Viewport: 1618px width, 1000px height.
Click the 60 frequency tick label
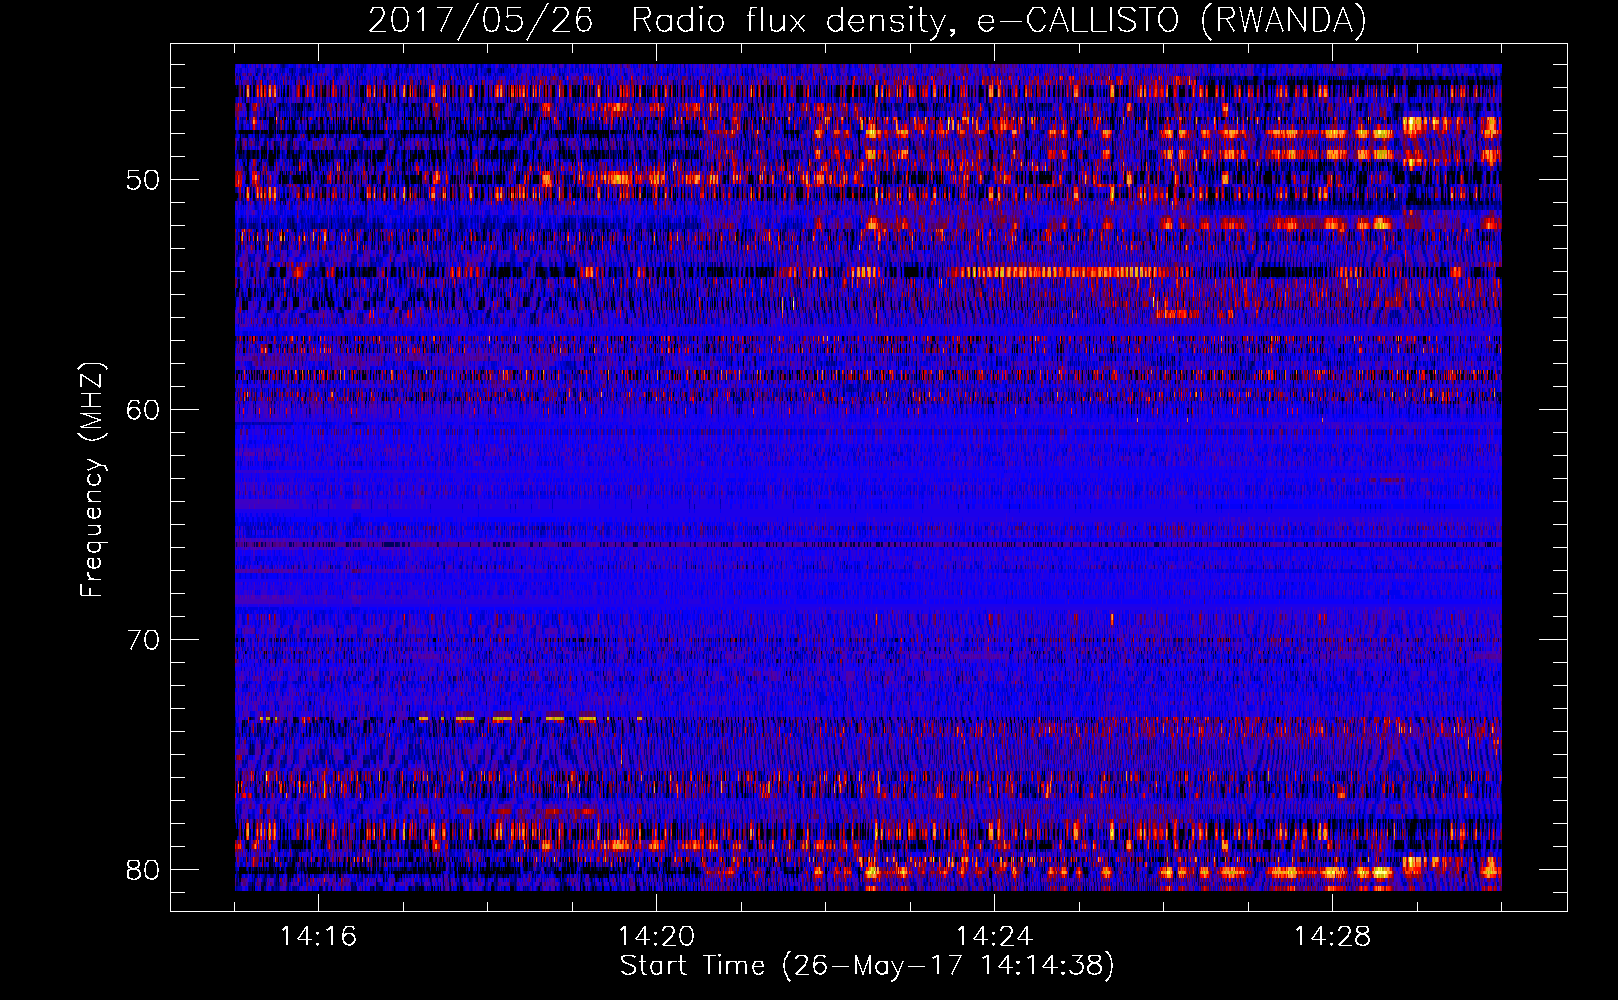pyautogui.click(x=143, y=410)
